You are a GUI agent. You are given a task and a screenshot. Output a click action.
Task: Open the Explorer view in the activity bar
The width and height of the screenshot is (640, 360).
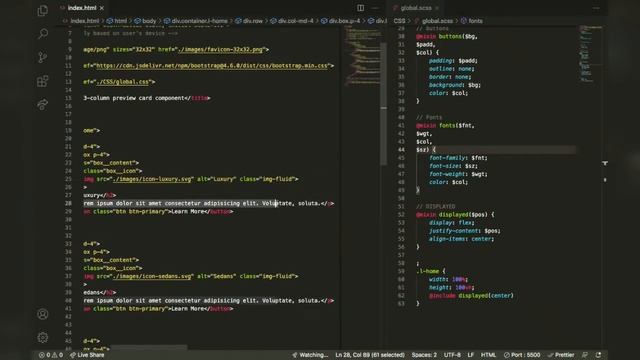[42, 11]
